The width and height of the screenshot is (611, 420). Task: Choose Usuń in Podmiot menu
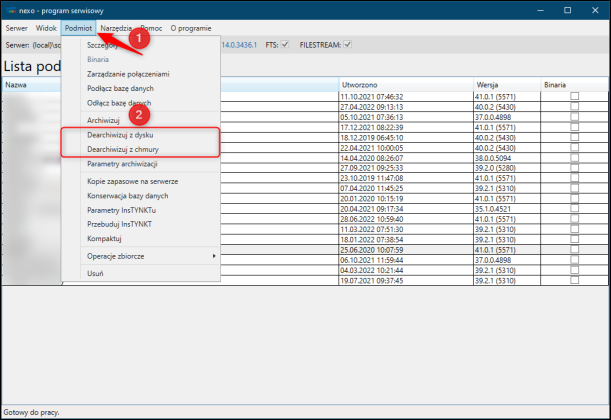click(x=141, y=274)
